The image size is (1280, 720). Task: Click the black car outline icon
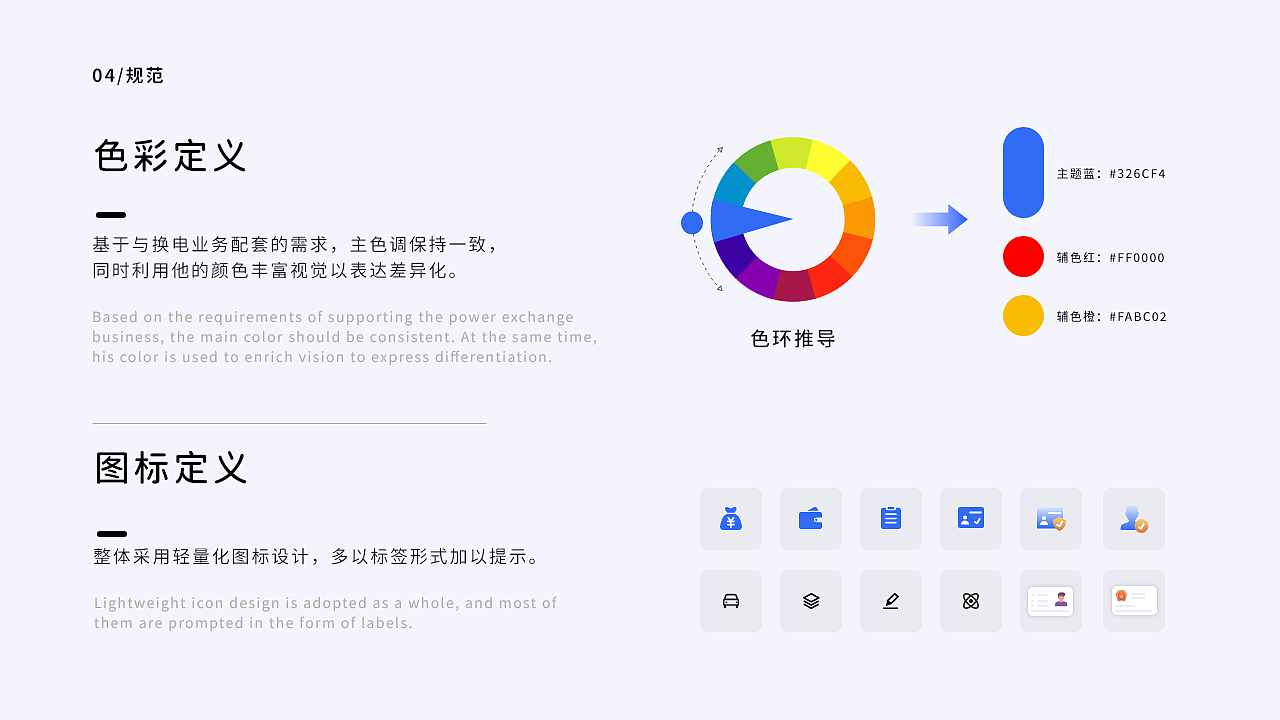tap(731, 601)
